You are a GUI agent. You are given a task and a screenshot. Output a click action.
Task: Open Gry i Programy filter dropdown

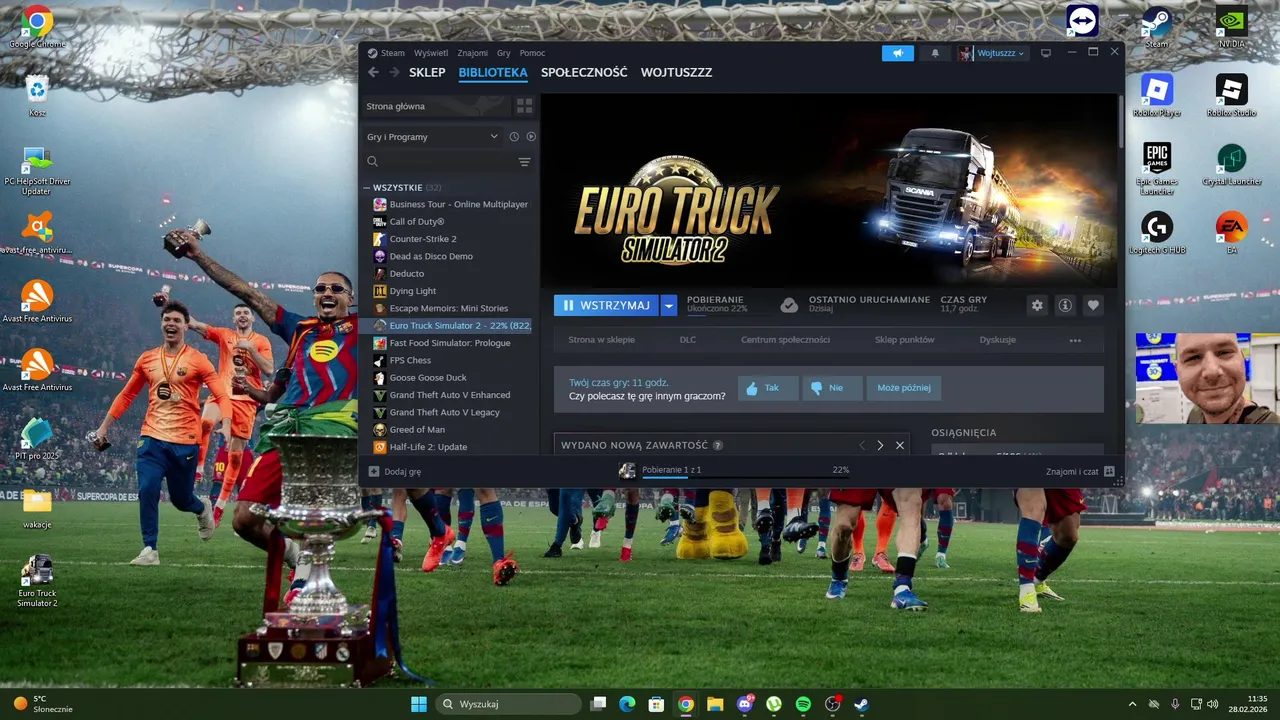click(432, 137)
